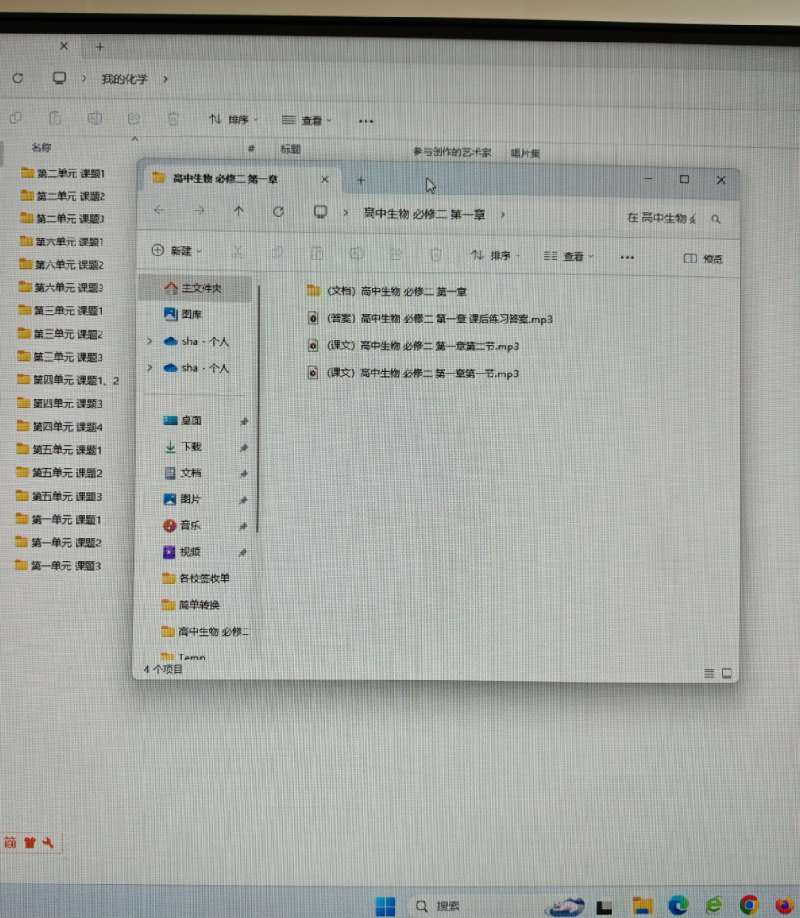Click the chevron after 高中生物 必修二 第一章 path
This screenshot has width=800, height=918.
pyautogui.click(x=503, y=215)
